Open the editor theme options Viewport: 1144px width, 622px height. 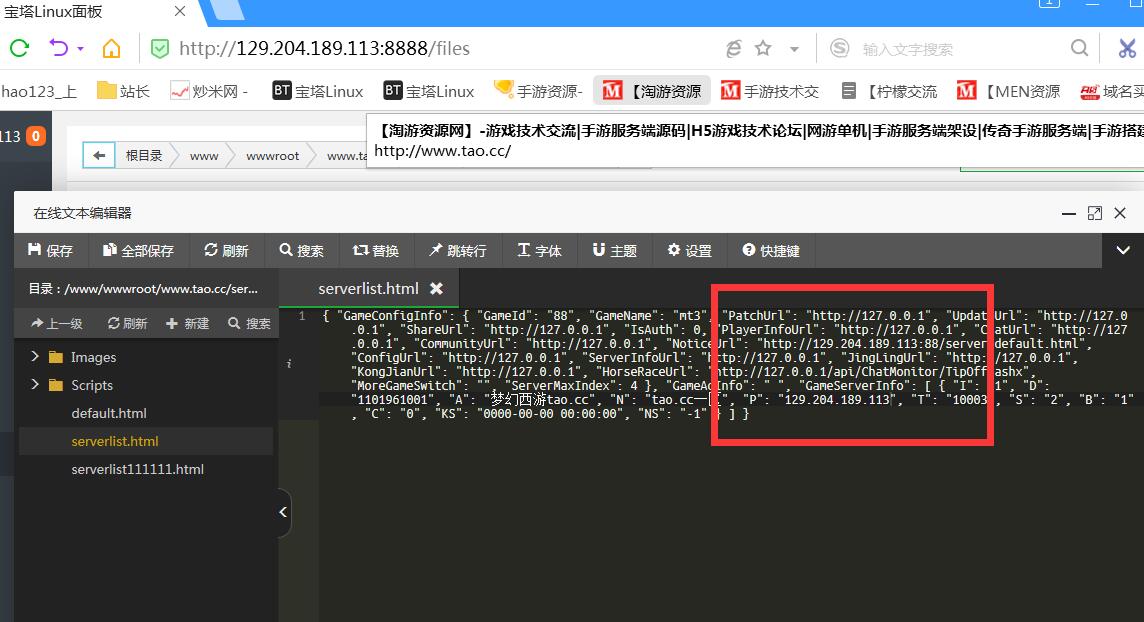click(x=614, y=251)
